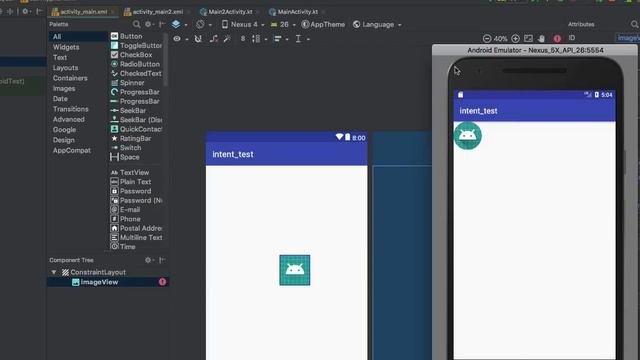Viewport: 640px width, 360px height.
Task: Switch to the MainActivity.kt tab
Action: [x=298, y=12]
